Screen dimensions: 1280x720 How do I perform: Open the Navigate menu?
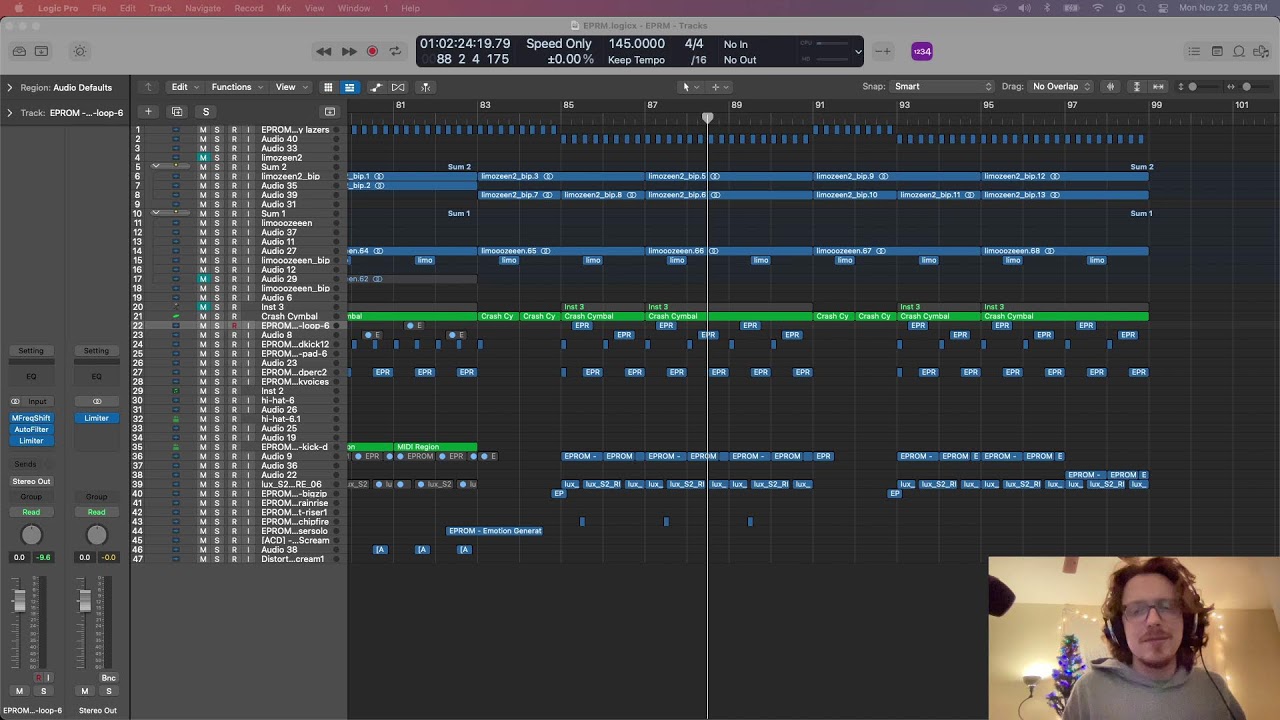point(203,8)
